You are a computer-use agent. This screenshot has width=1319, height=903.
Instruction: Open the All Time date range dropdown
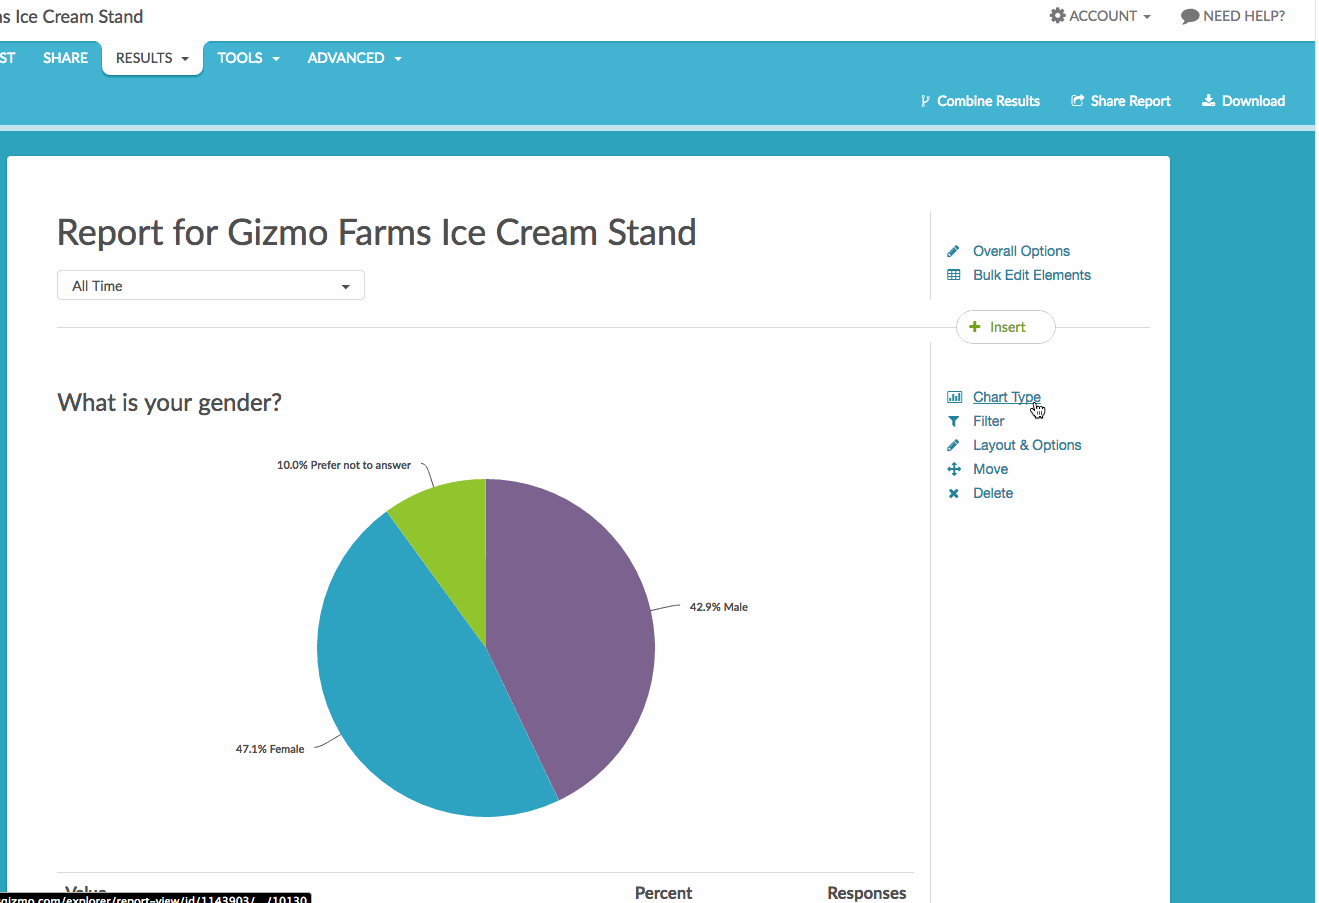click(x=211, y=285)
